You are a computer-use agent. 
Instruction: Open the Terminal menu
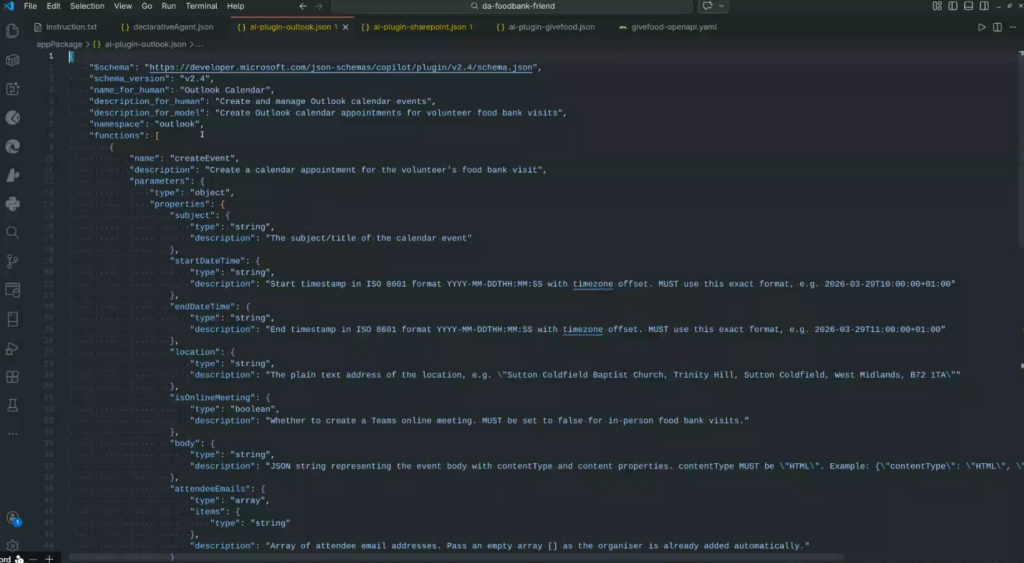pyautogui.click(x=203, y=6)
